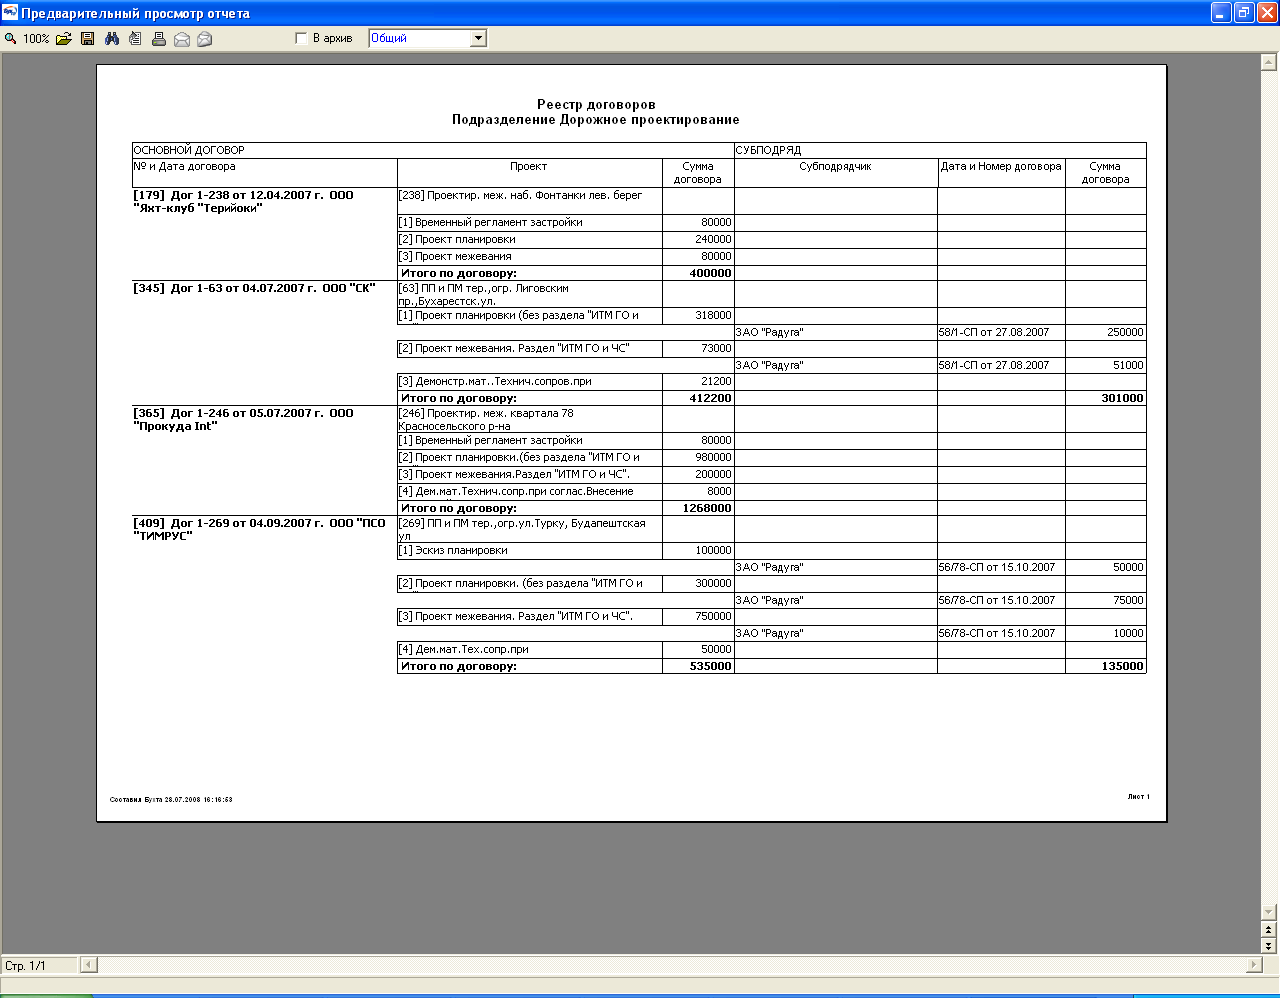Click the 135000 subcontract total

pos(1105,666)
